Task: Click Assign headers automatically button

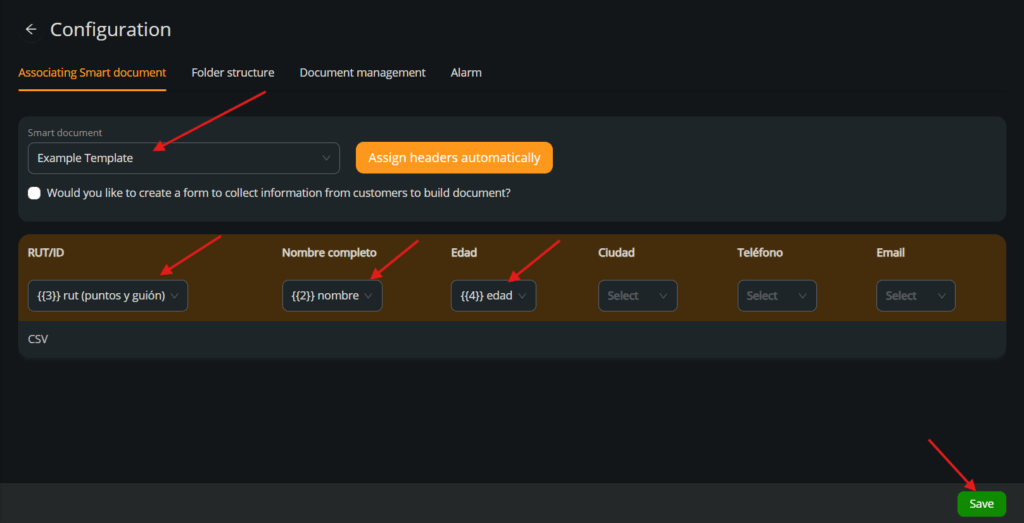Action: [x=454, y=158]
